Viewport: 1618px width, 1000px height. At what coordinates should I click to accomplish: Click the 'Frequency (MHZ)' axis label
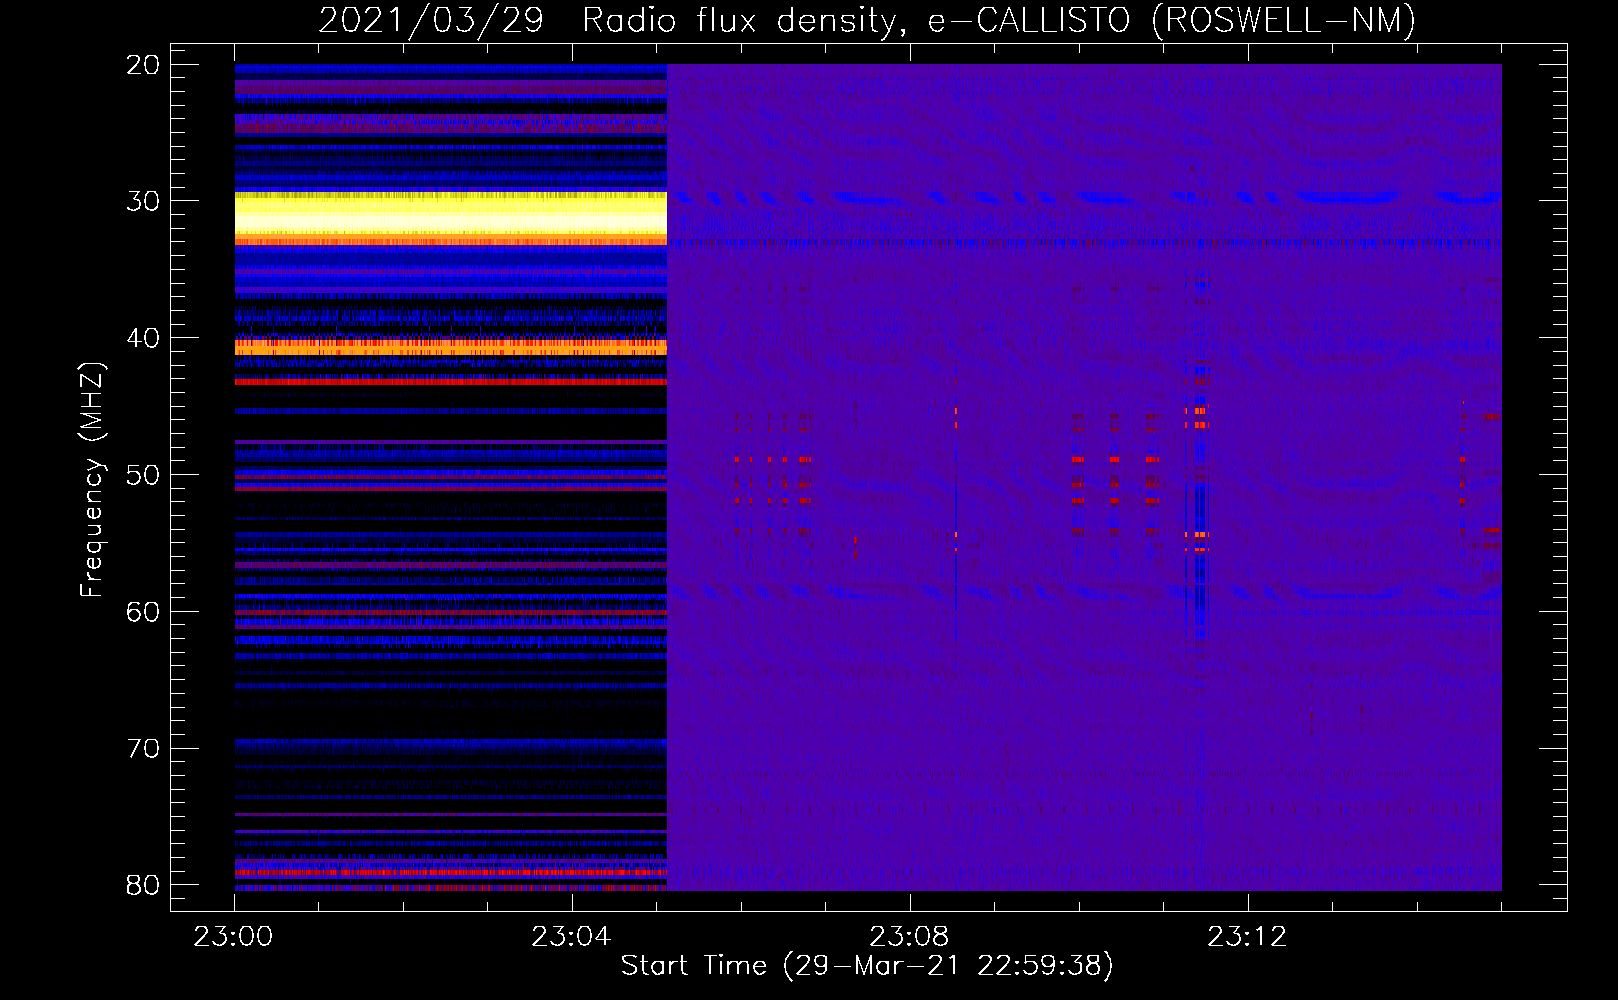(92, 481)
